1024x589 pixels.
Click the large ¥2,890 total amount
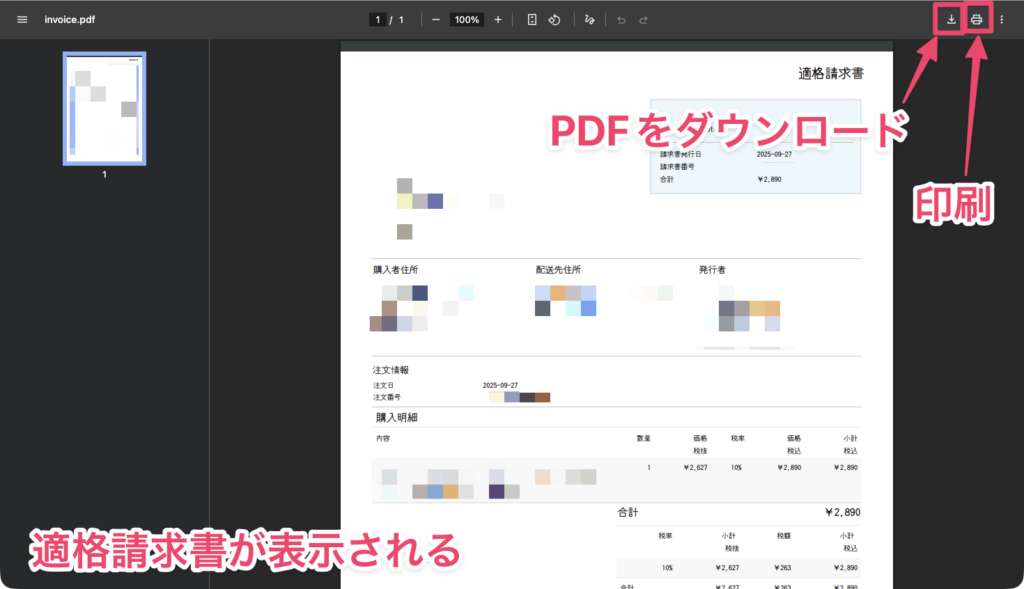(x=842, y=513)
